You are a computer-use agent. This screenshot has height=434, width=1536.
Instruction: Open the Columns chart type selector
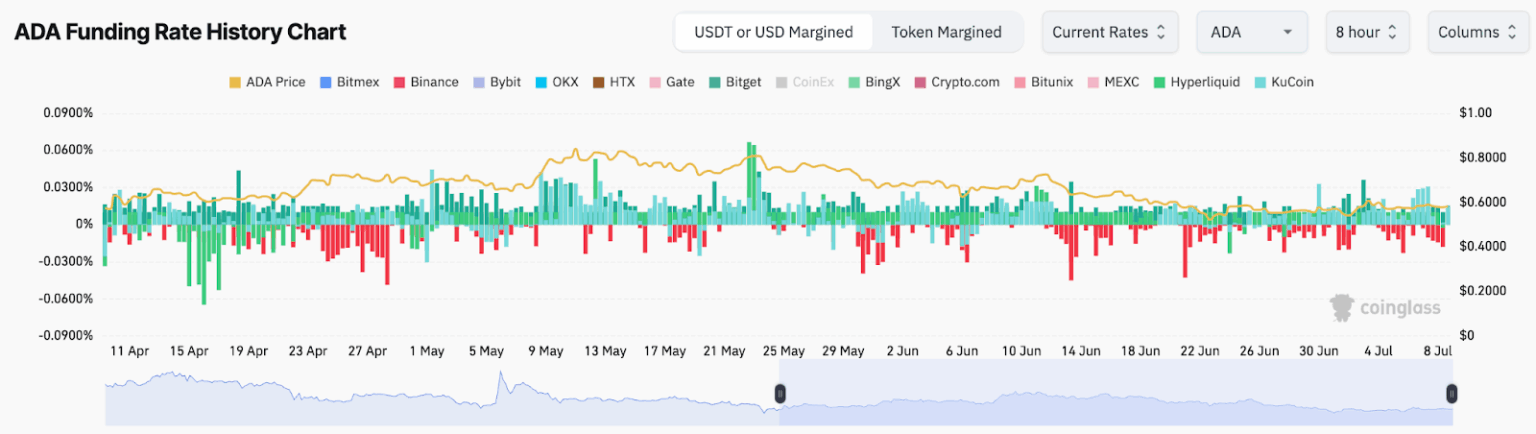click(1477, 32)
